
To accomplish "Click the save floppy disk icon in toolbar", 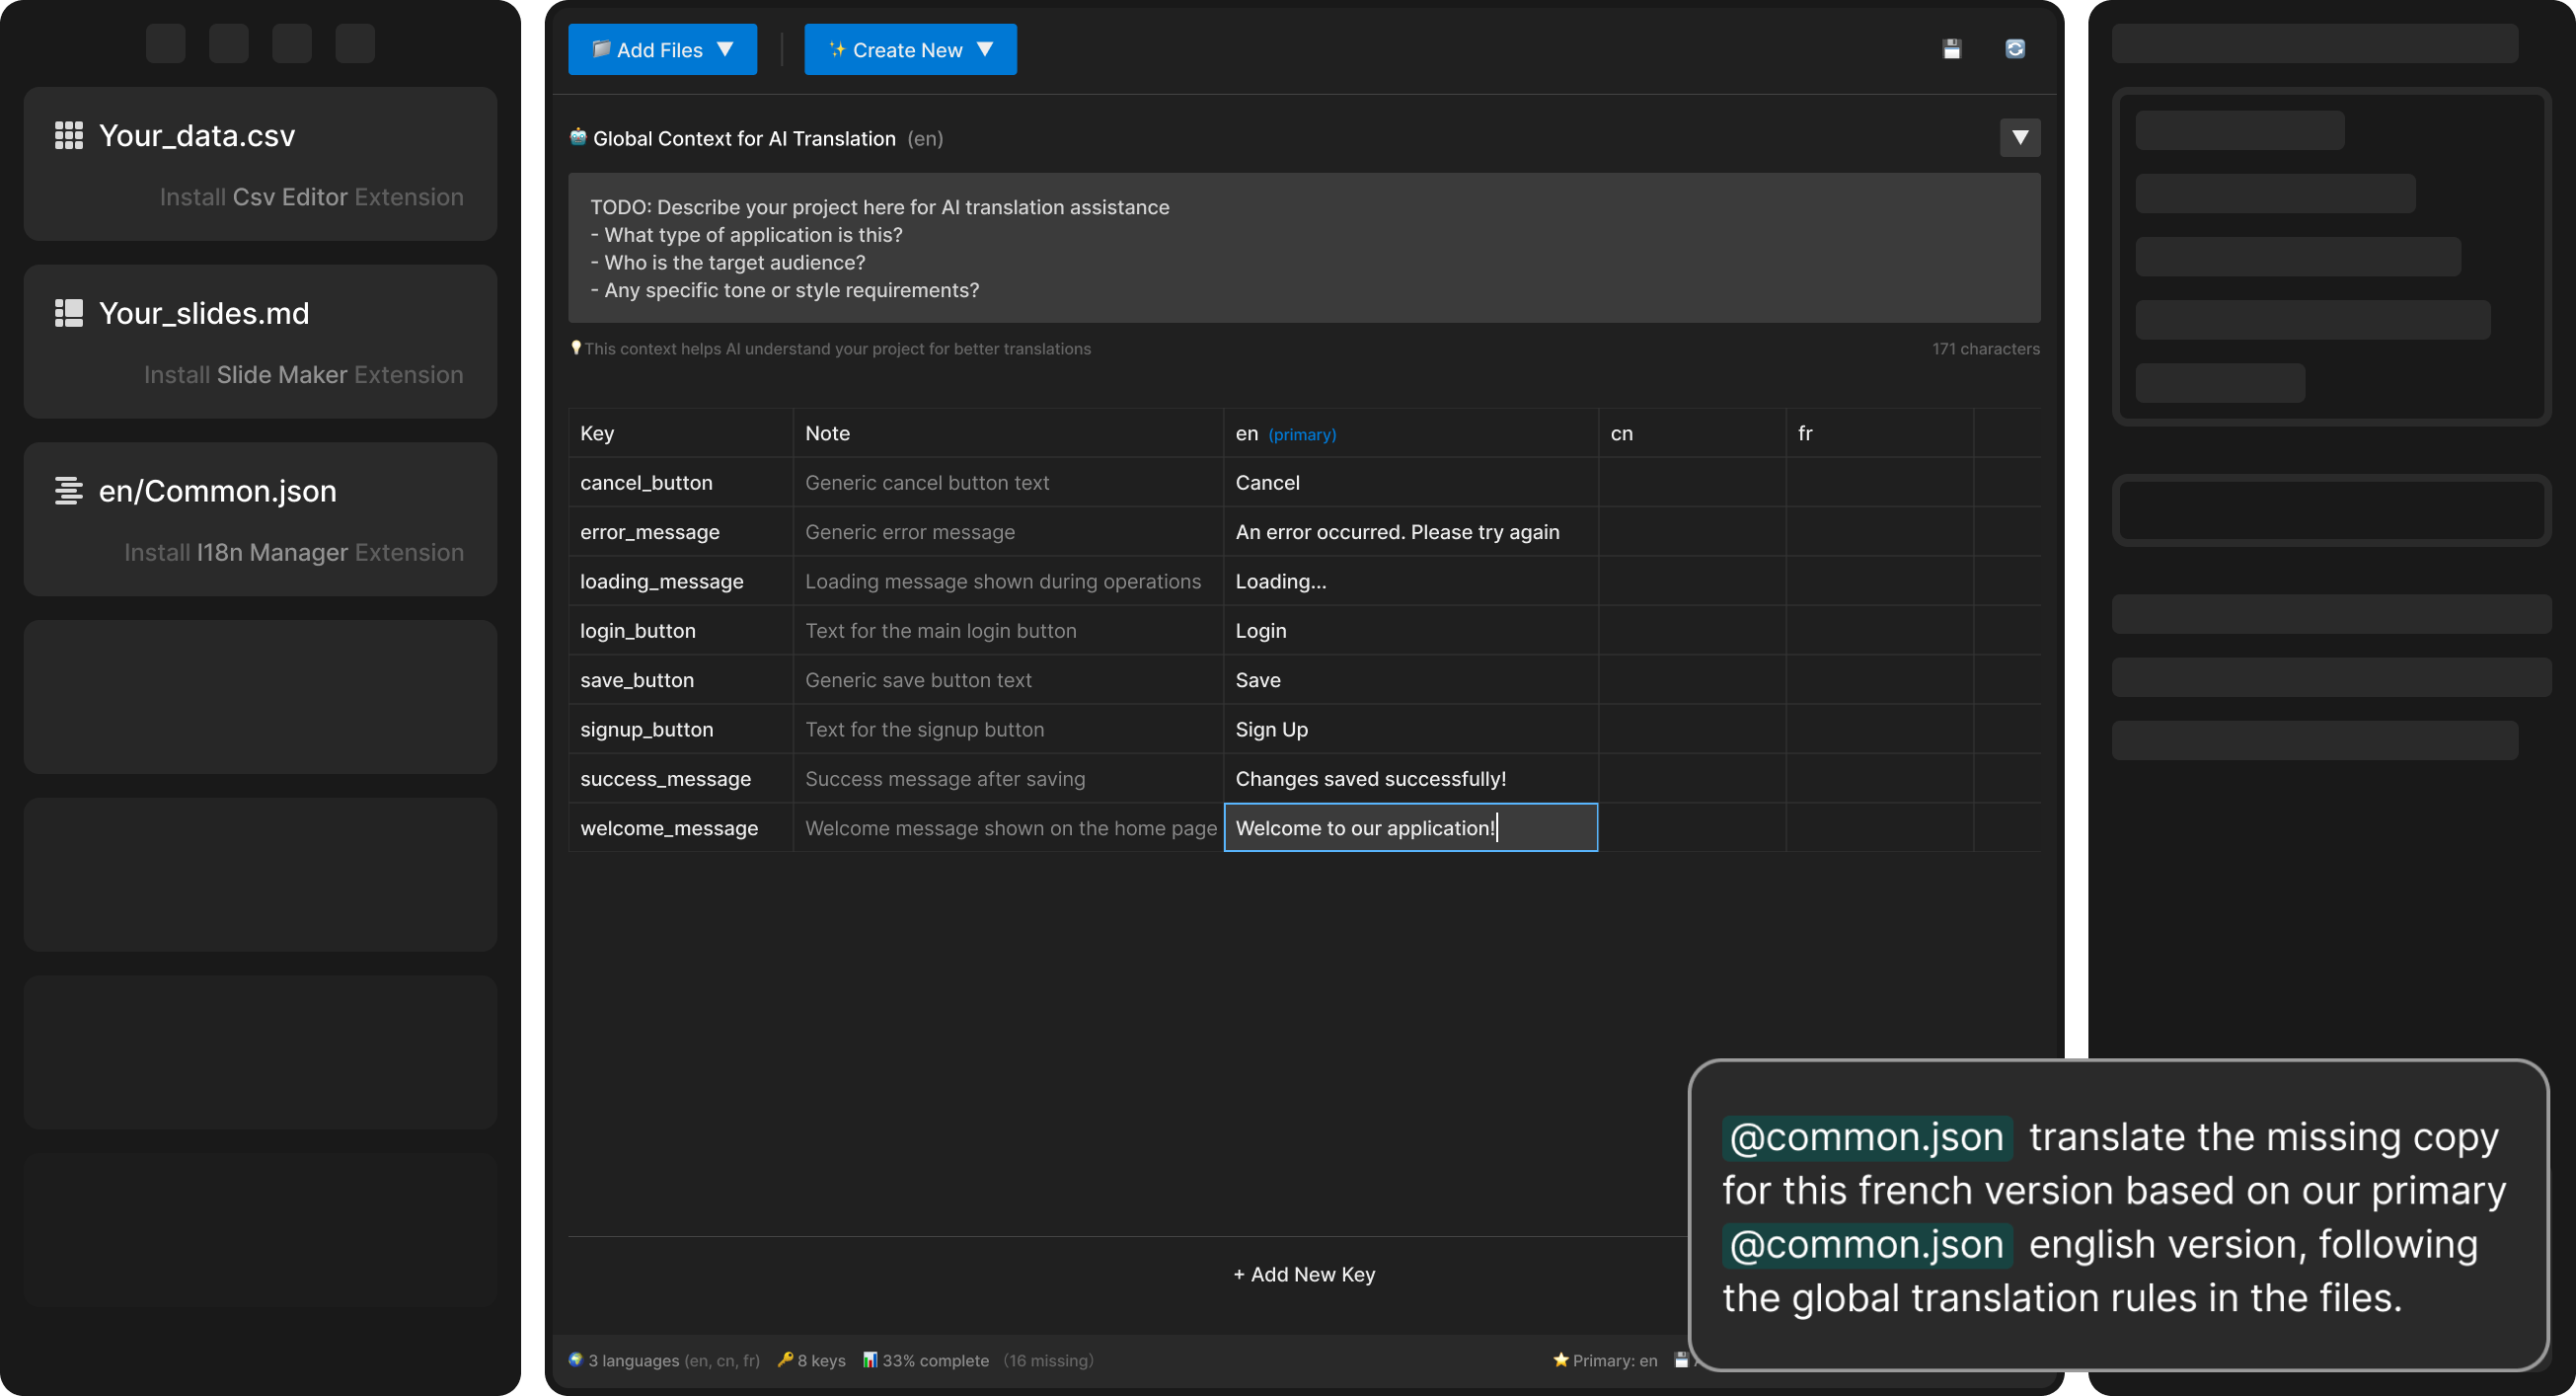I will pyautogui.click(x=1951, y=49).
